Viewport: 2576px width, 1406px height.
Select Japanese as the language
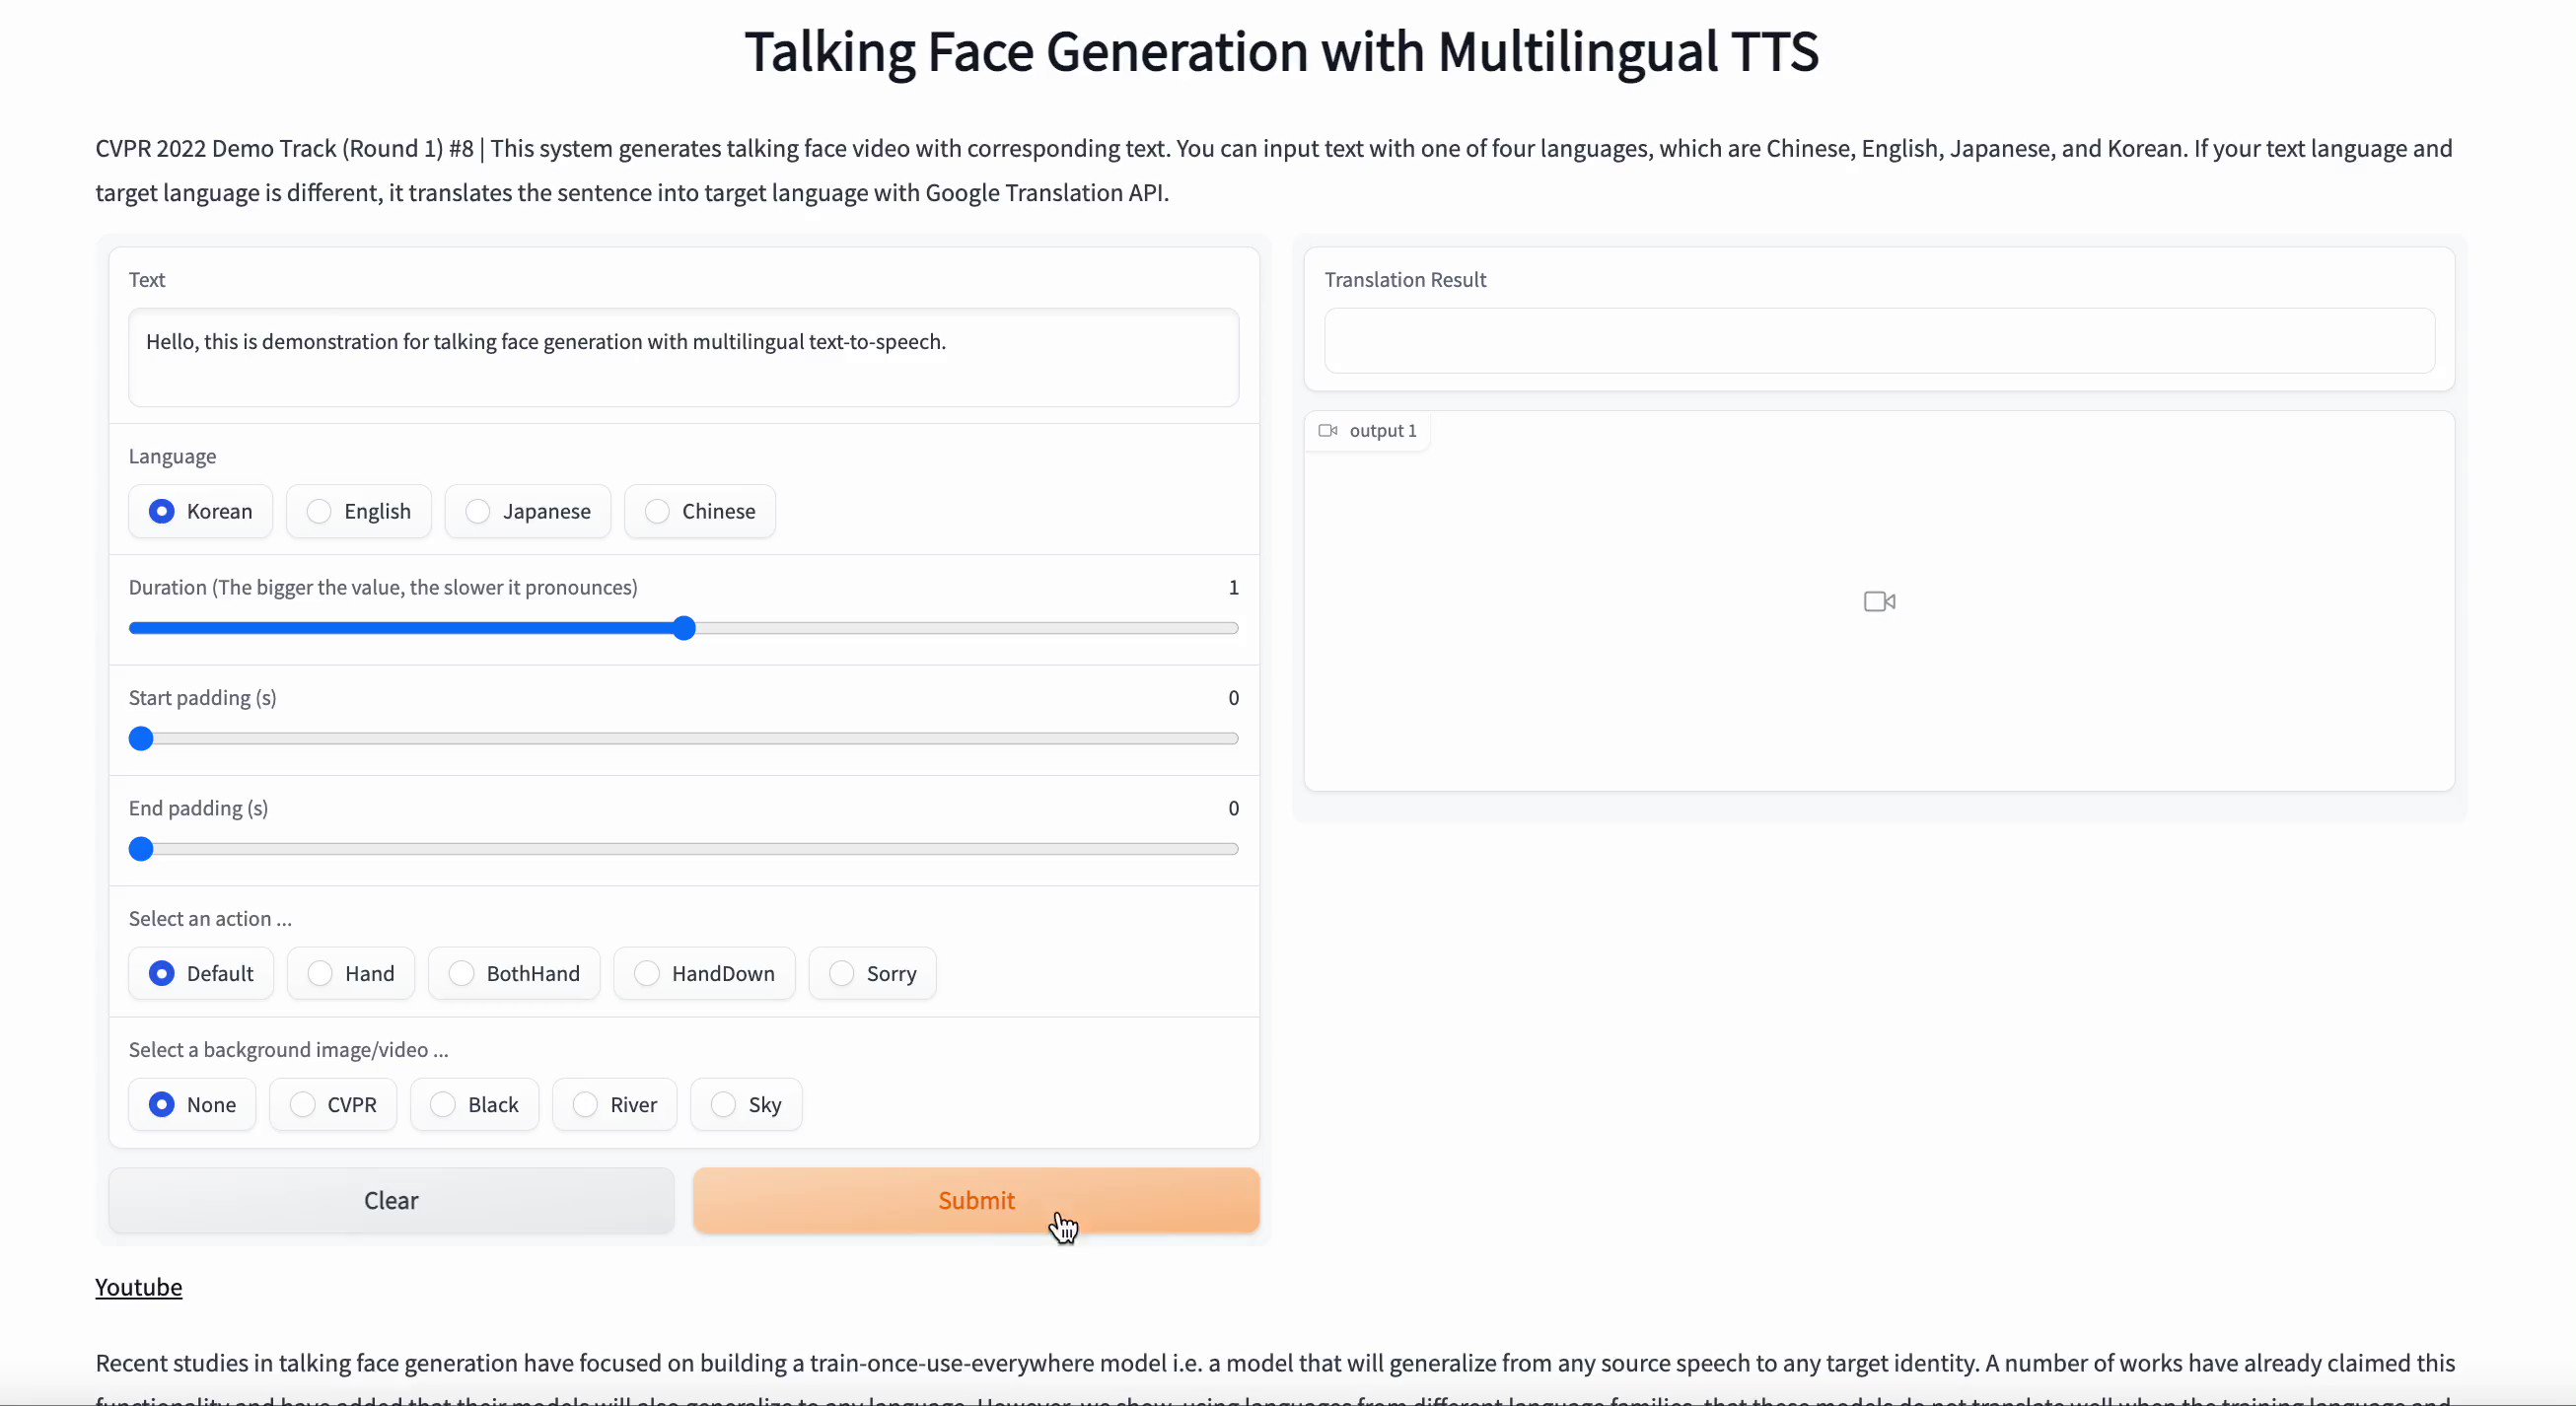tap(478, 510)
